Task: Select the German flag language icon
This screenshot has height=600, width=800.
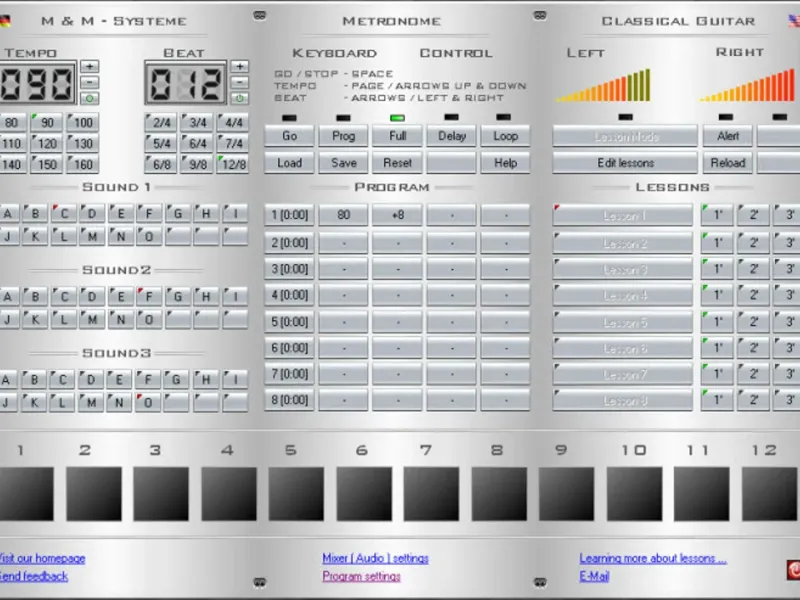Action: coord(5,21)
